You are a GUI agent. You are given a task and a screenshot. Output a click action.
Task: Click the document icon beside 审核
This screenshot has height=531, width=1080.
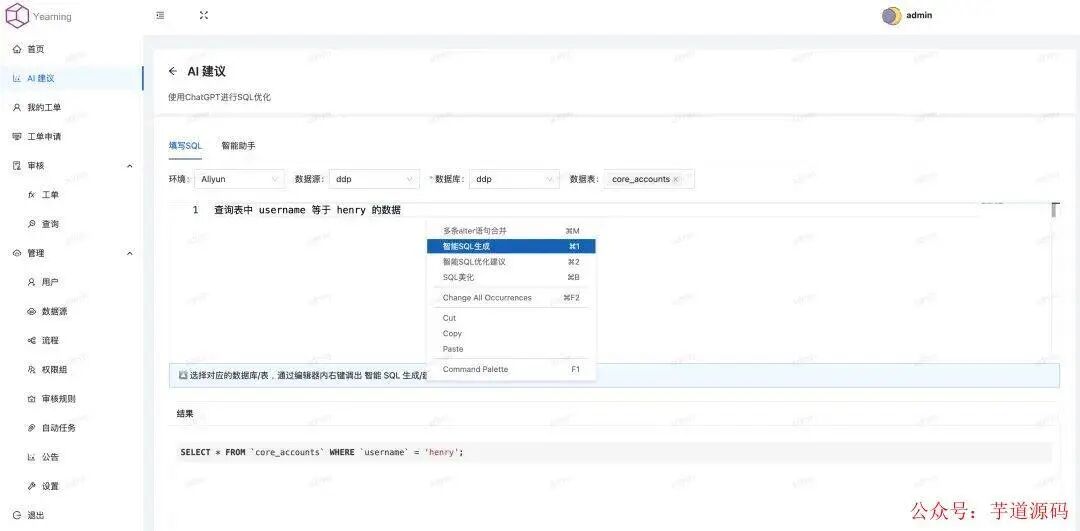pos(17,166)
